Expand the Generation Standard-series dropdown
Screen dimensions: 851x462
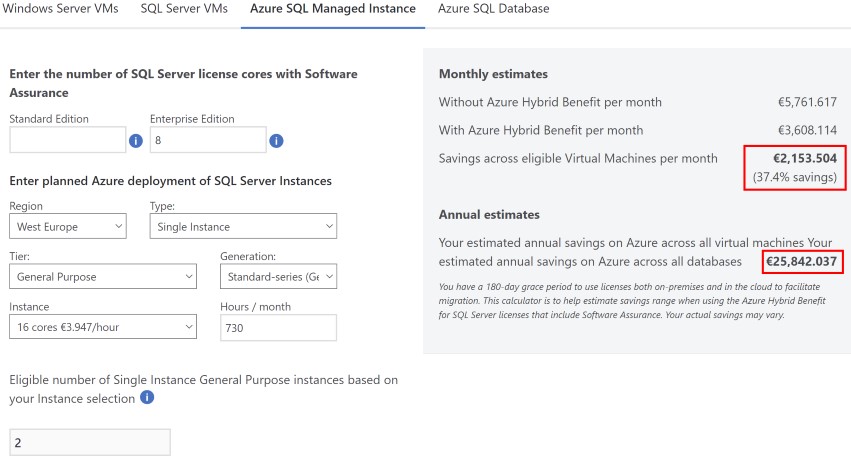click(278, 277)
